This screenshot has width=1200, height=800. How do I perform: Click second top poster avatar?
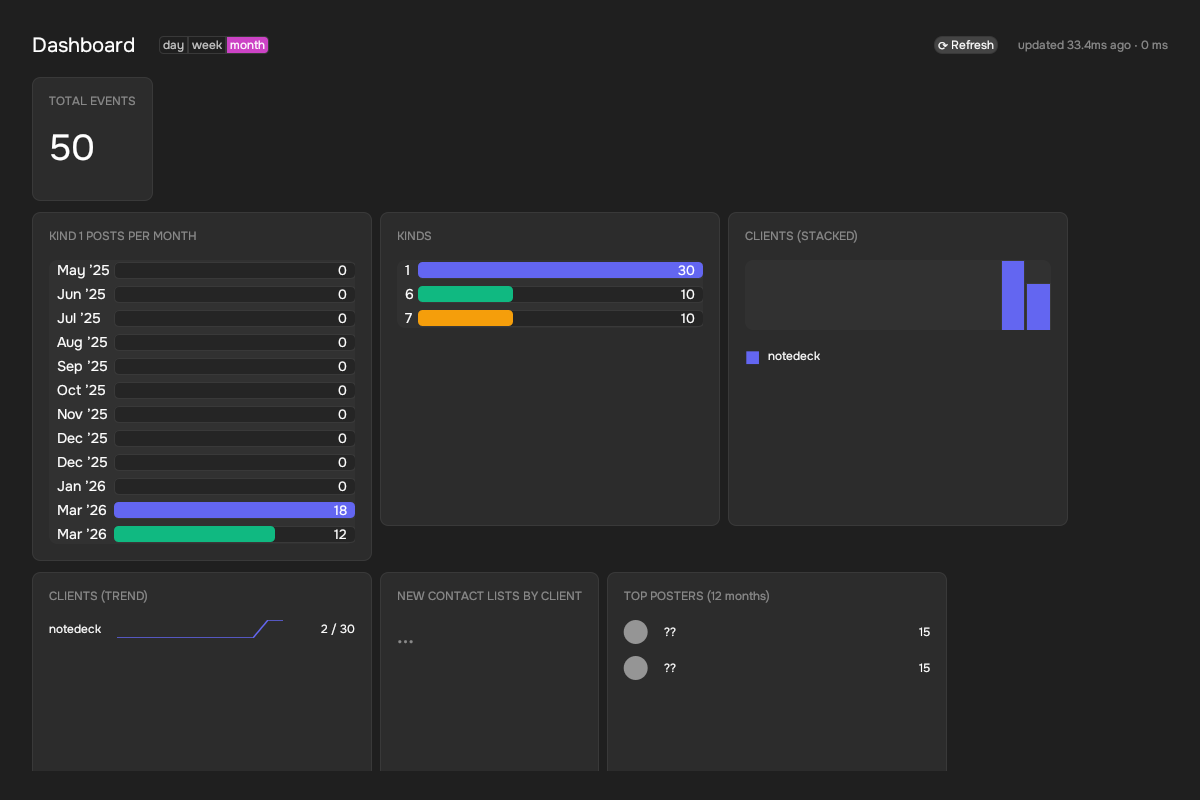click(636, 668)
